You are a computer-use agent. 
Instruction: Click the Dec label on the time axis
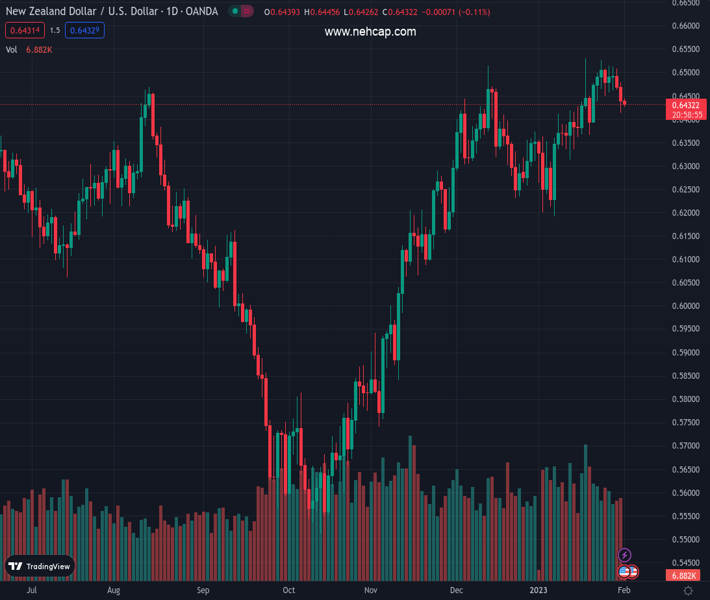(x=456, y=591)
